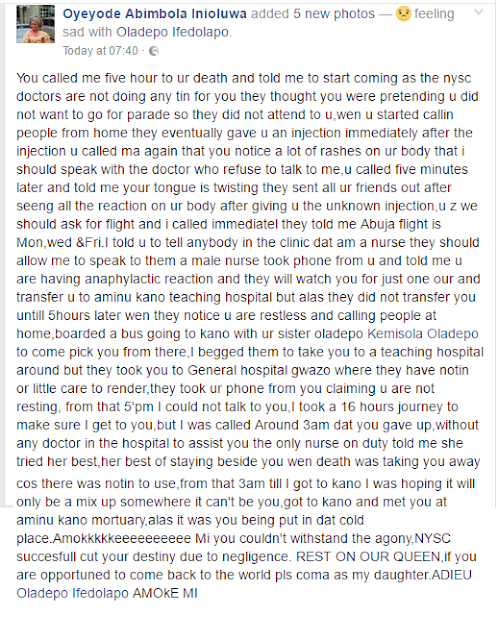Open Oyeyode Abimbola Inioluwa's profile name link

tap(155, 14)
